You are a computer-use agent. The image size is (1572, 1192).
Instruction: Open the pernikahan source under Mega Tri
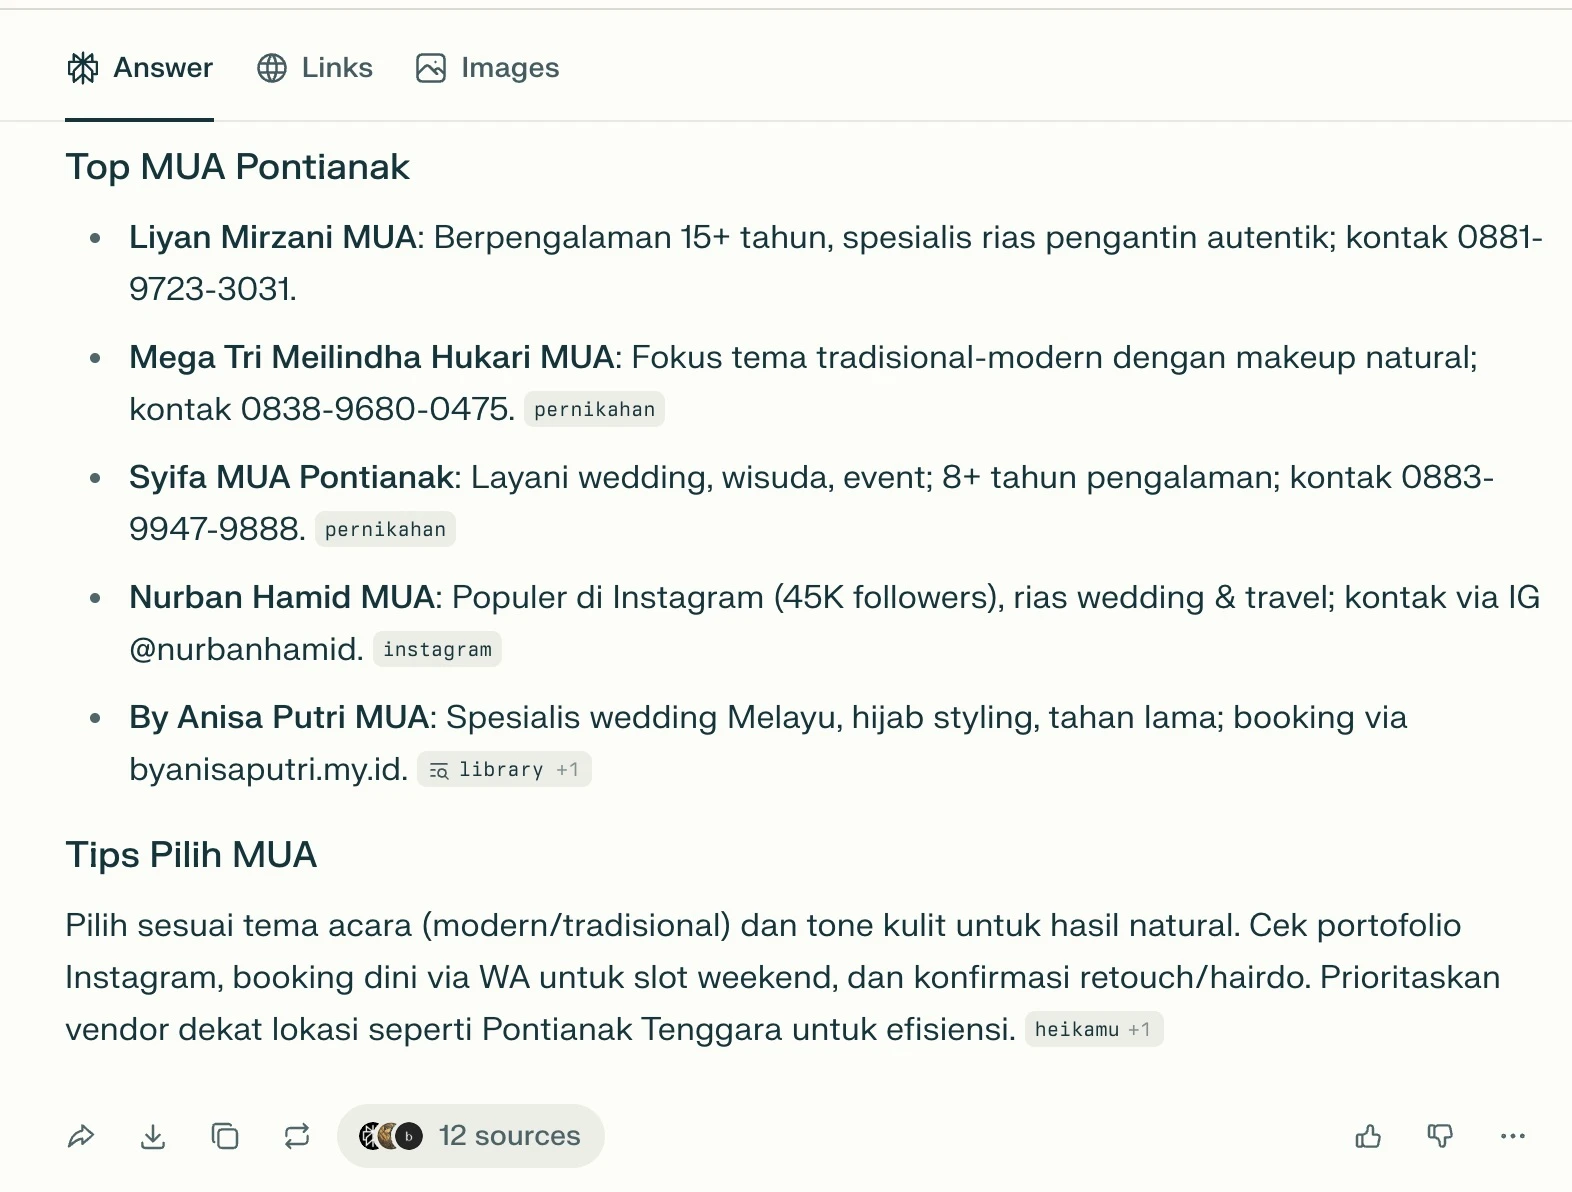[x=594, y=408]
